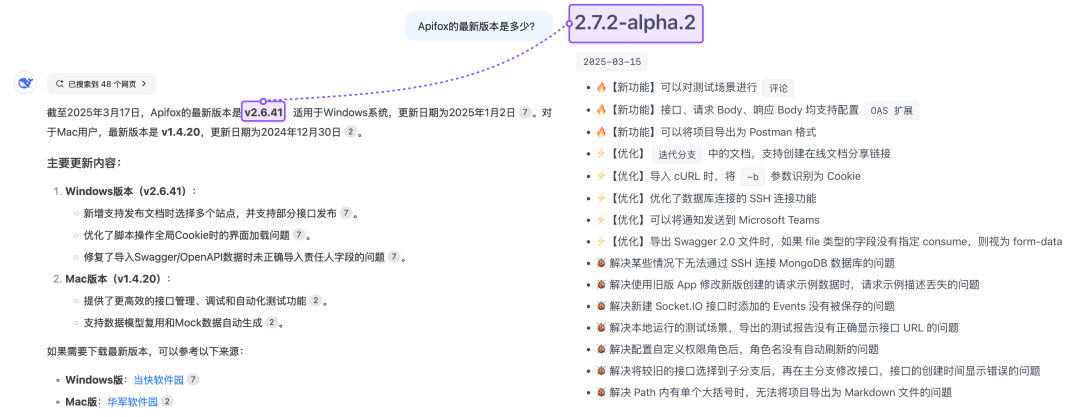Screen dimensions: 1080x417
Task: Open the 华军软件园 download link
Action: [133, 401]
